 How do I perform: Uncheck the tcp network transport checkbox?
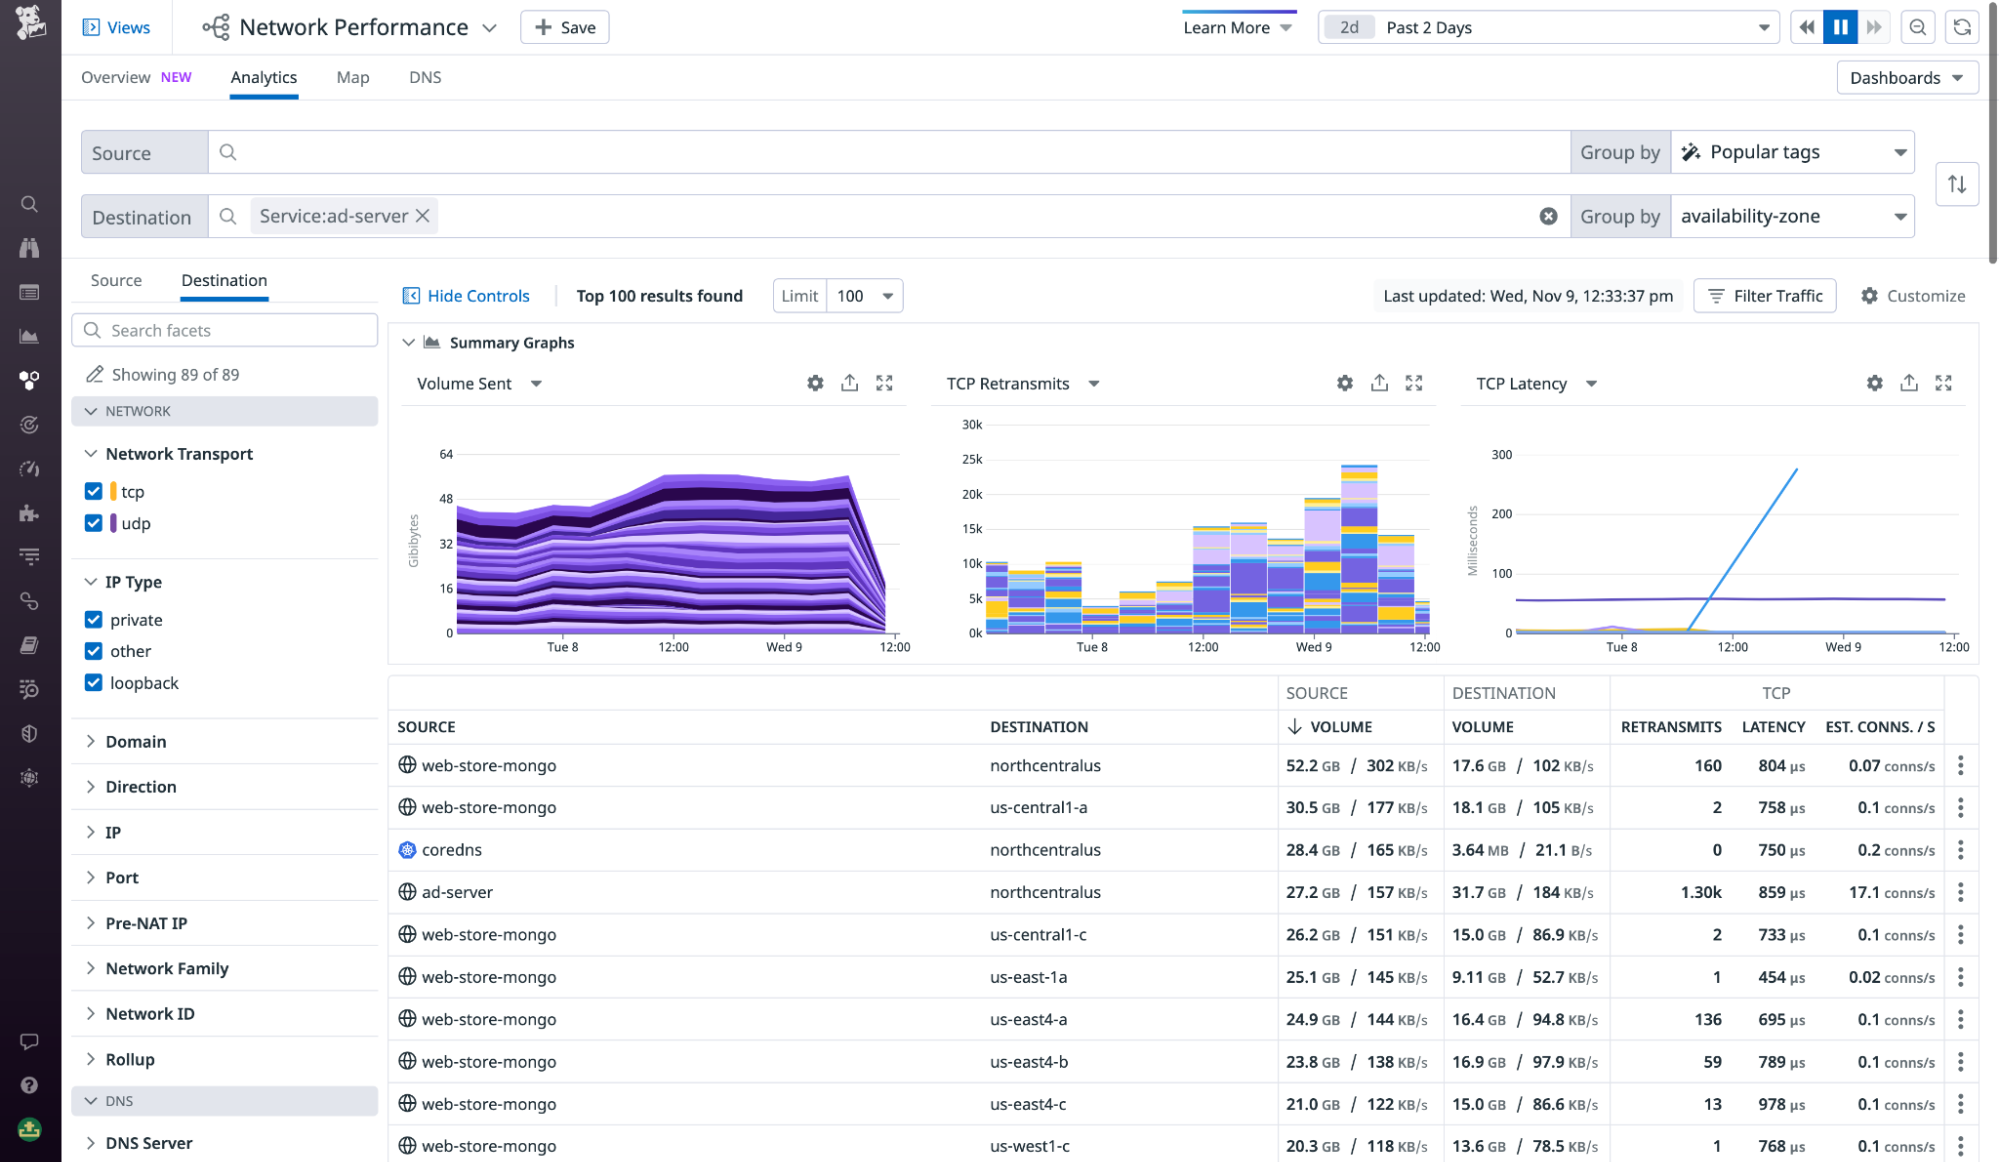coord(94,491)
